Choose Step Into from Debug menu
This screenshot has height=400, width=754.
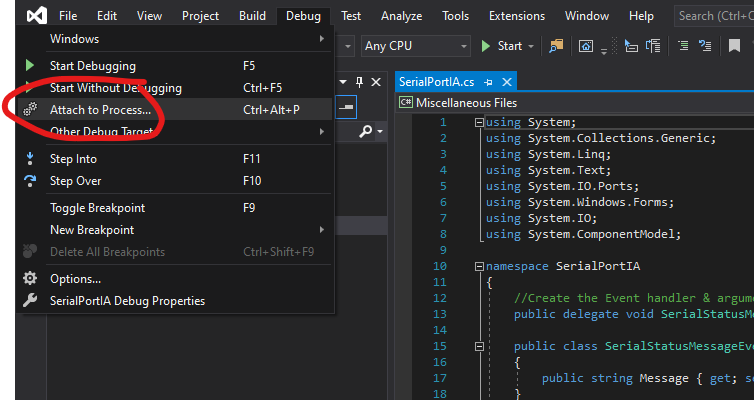click(175, 159)
